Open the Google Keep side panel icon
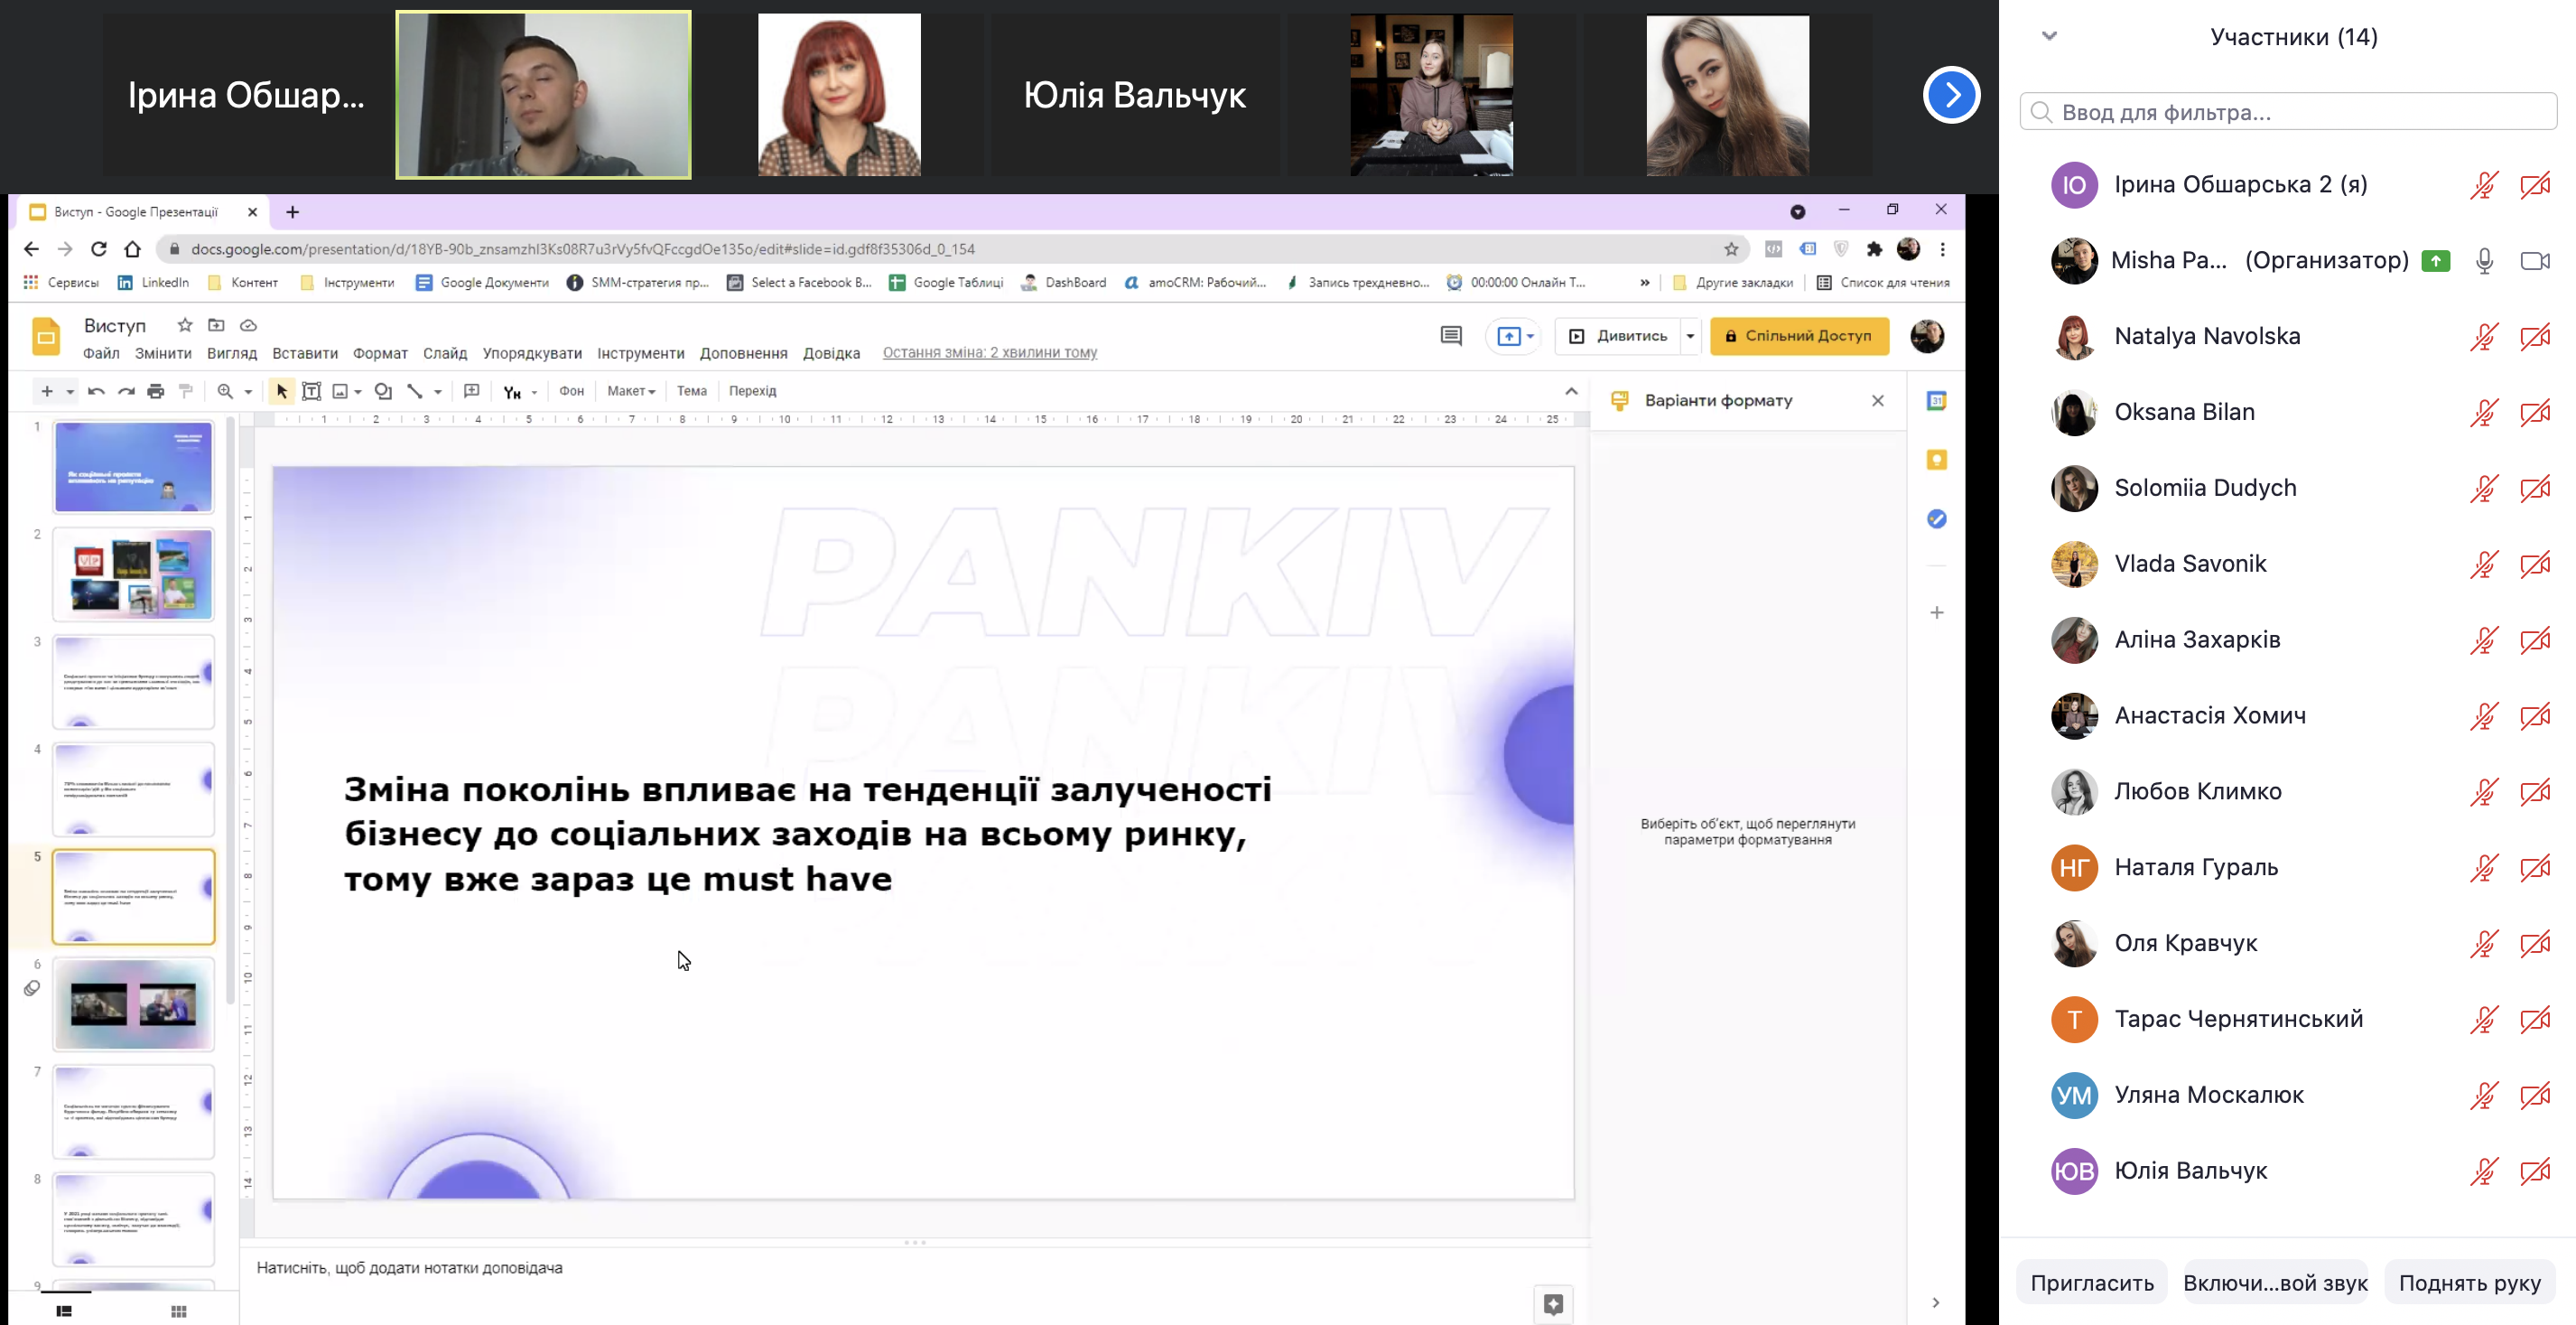The image size is (2576, 1325). click(1937, 460)
